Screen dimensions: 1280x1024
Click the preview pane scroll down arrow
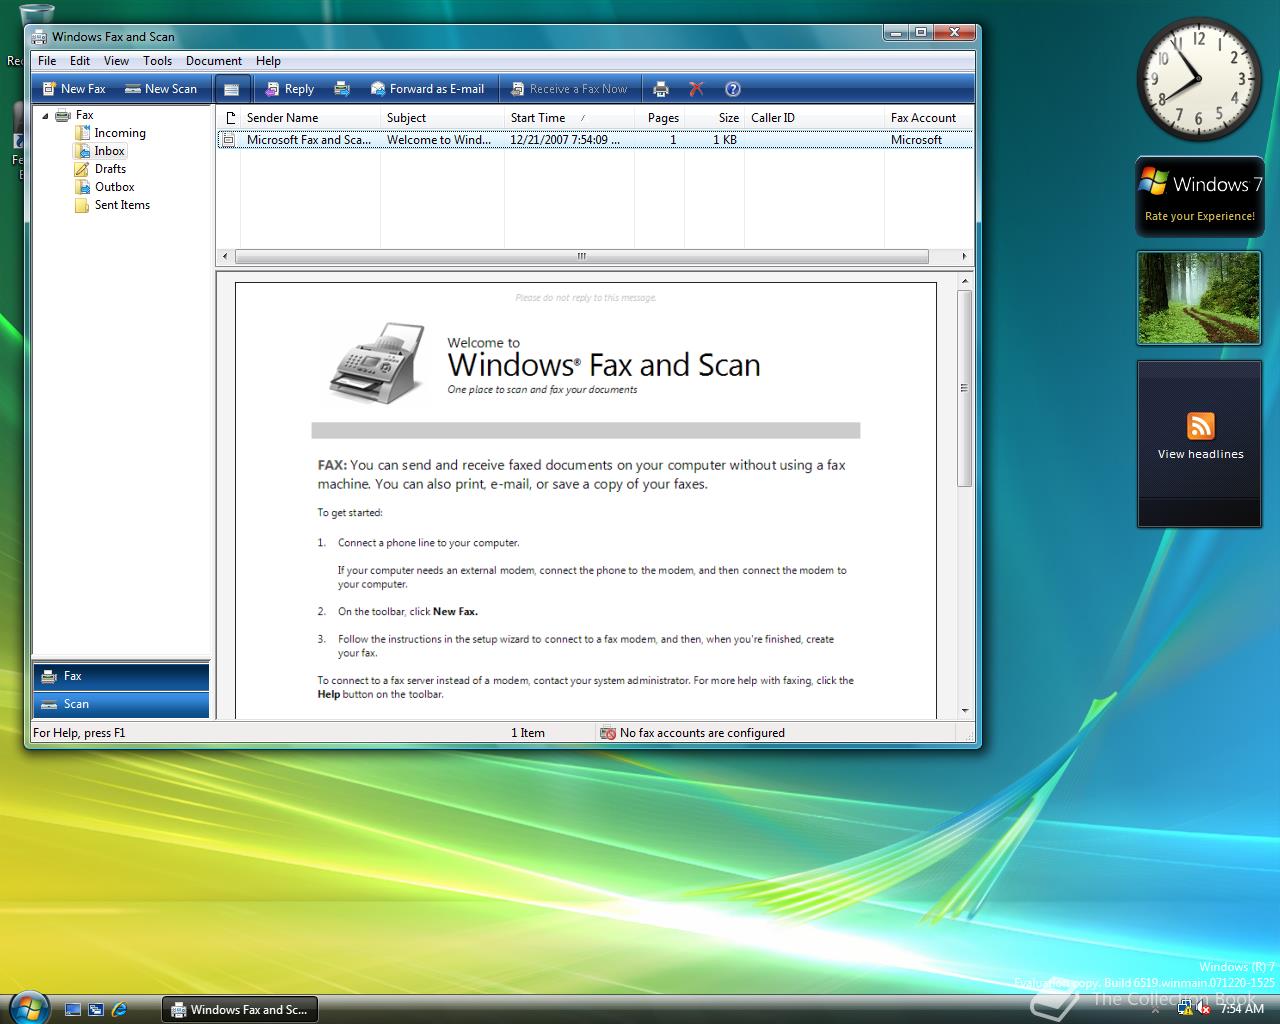tap(964, 711)
